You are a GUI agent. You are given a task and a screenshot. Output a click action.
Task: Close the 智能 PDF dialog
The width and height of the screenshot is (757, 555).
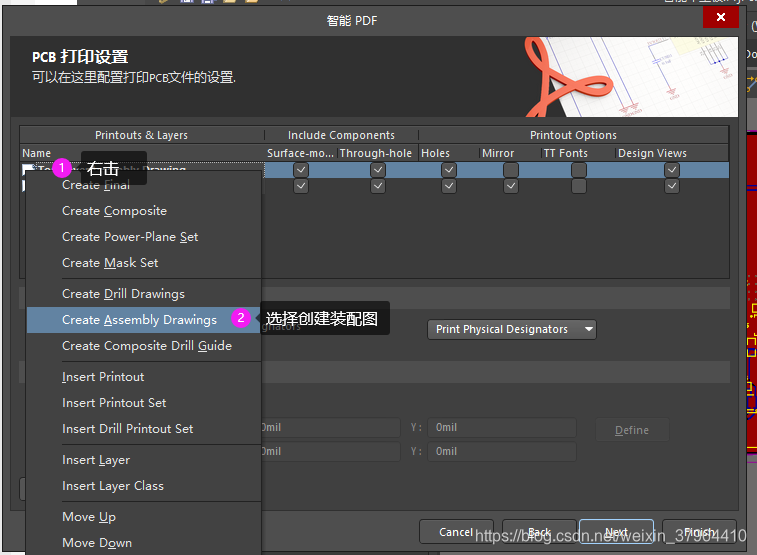(721, 17)
